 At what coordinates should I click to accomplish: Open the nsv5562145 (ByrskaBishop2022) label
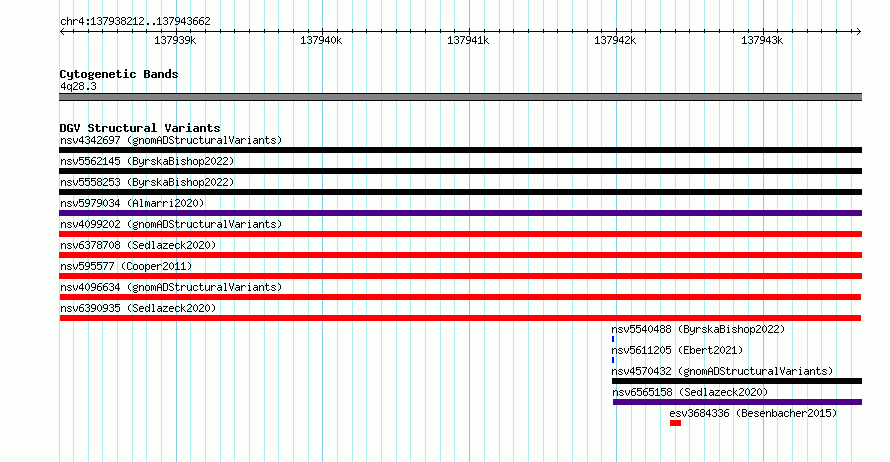pyautogui.click(x=147, y=161)
